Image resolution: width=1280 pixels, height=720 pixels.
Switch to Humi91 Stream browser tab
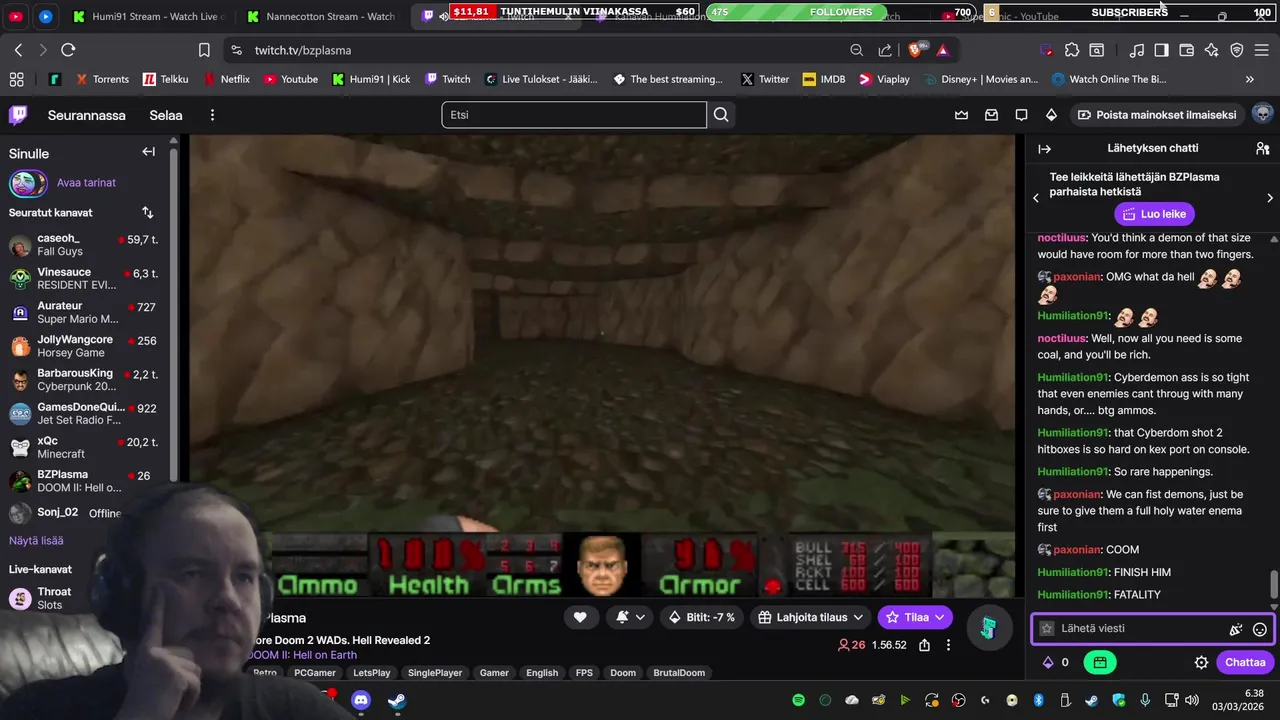pyautogui.click(x=150, y=16)
